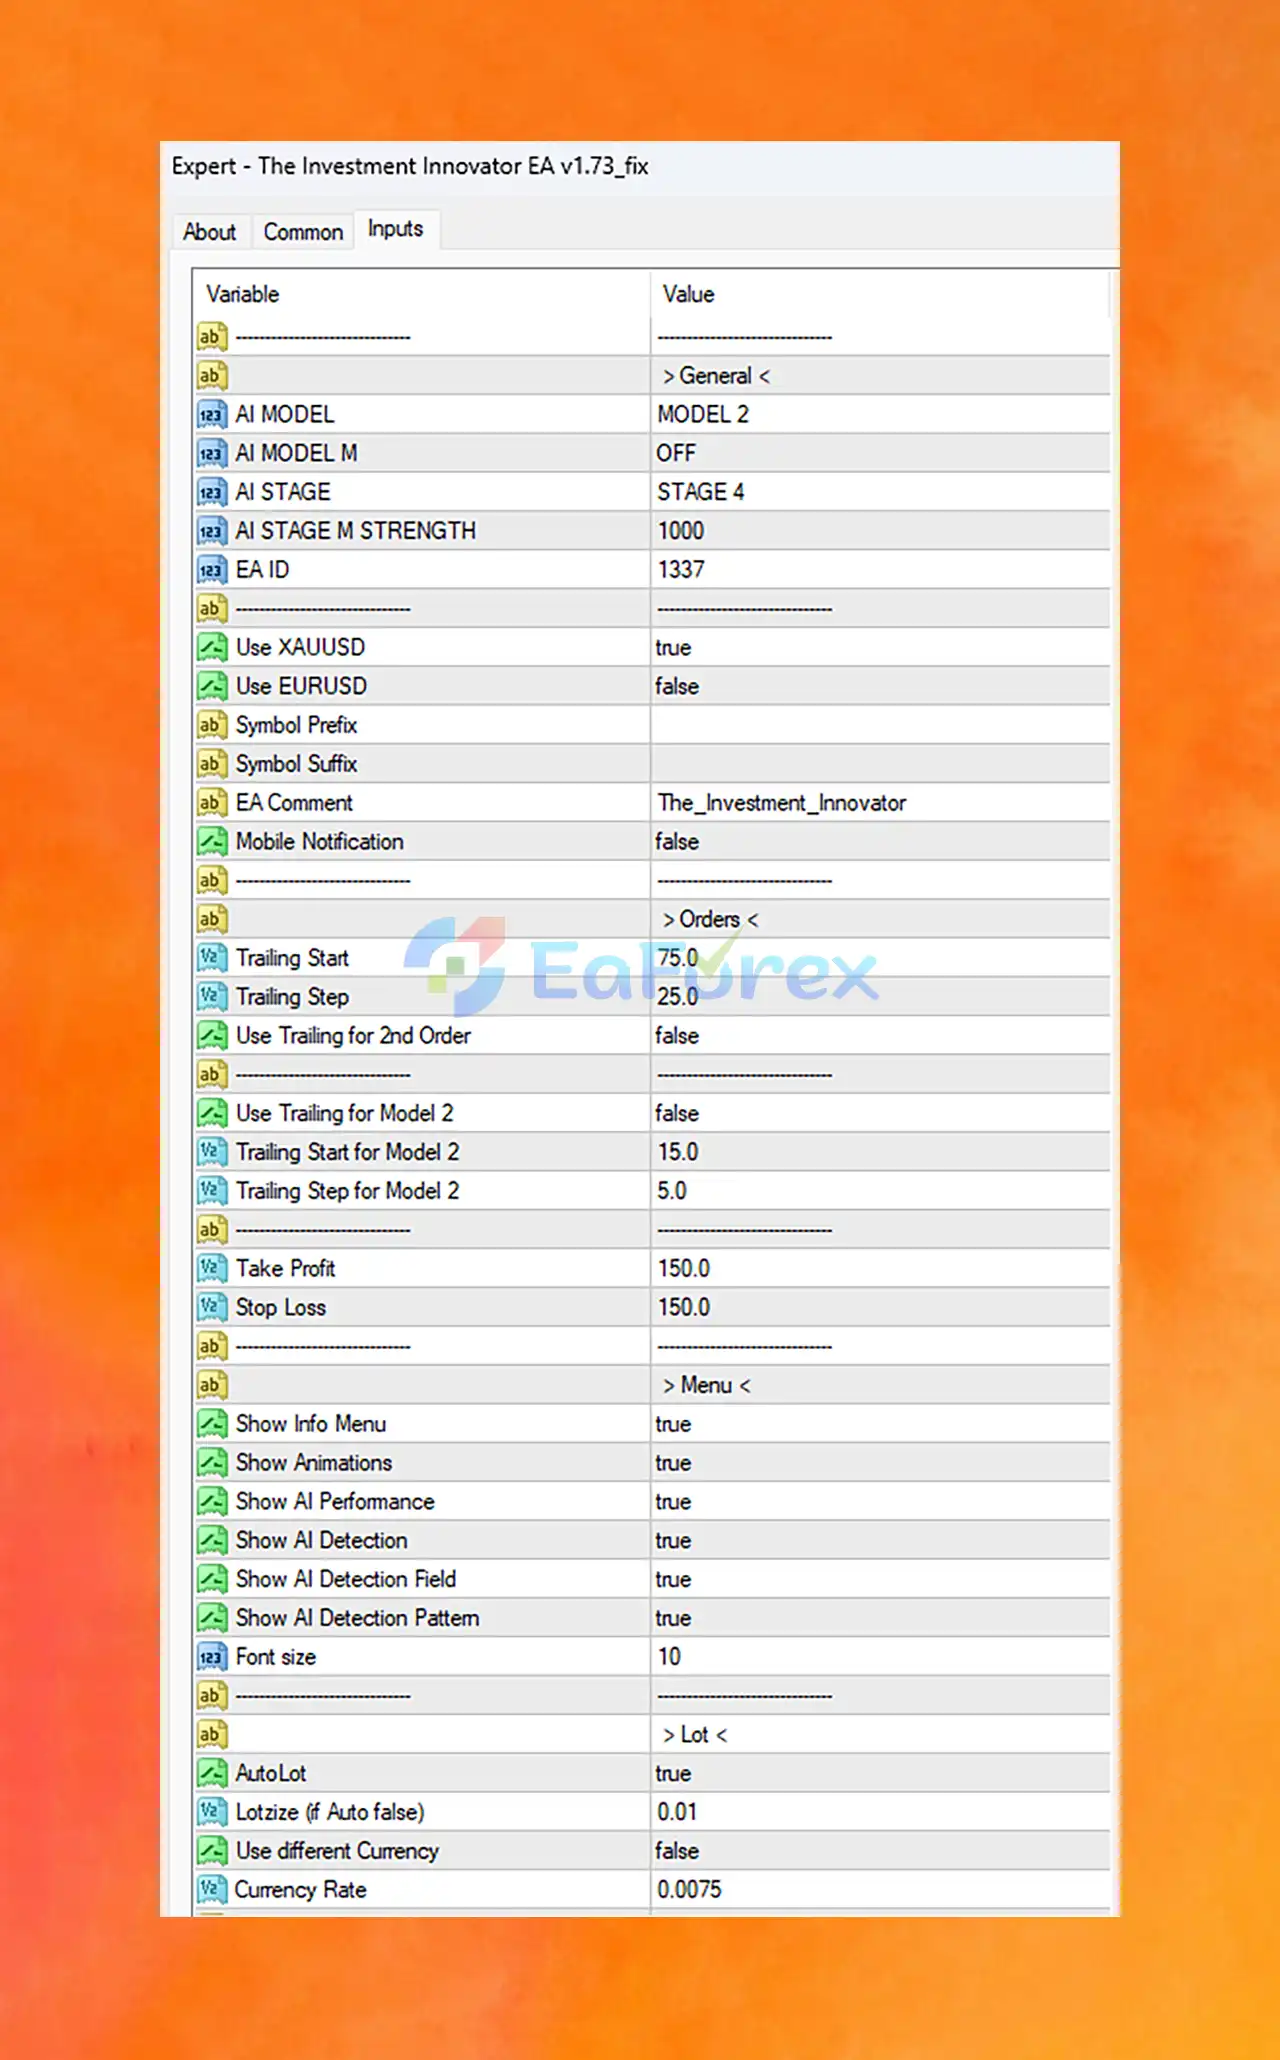Image resolution: width=1280 pixels, height=2060 pixels.
Task: Click the Show AI Performance icon
Action: 212,1502
